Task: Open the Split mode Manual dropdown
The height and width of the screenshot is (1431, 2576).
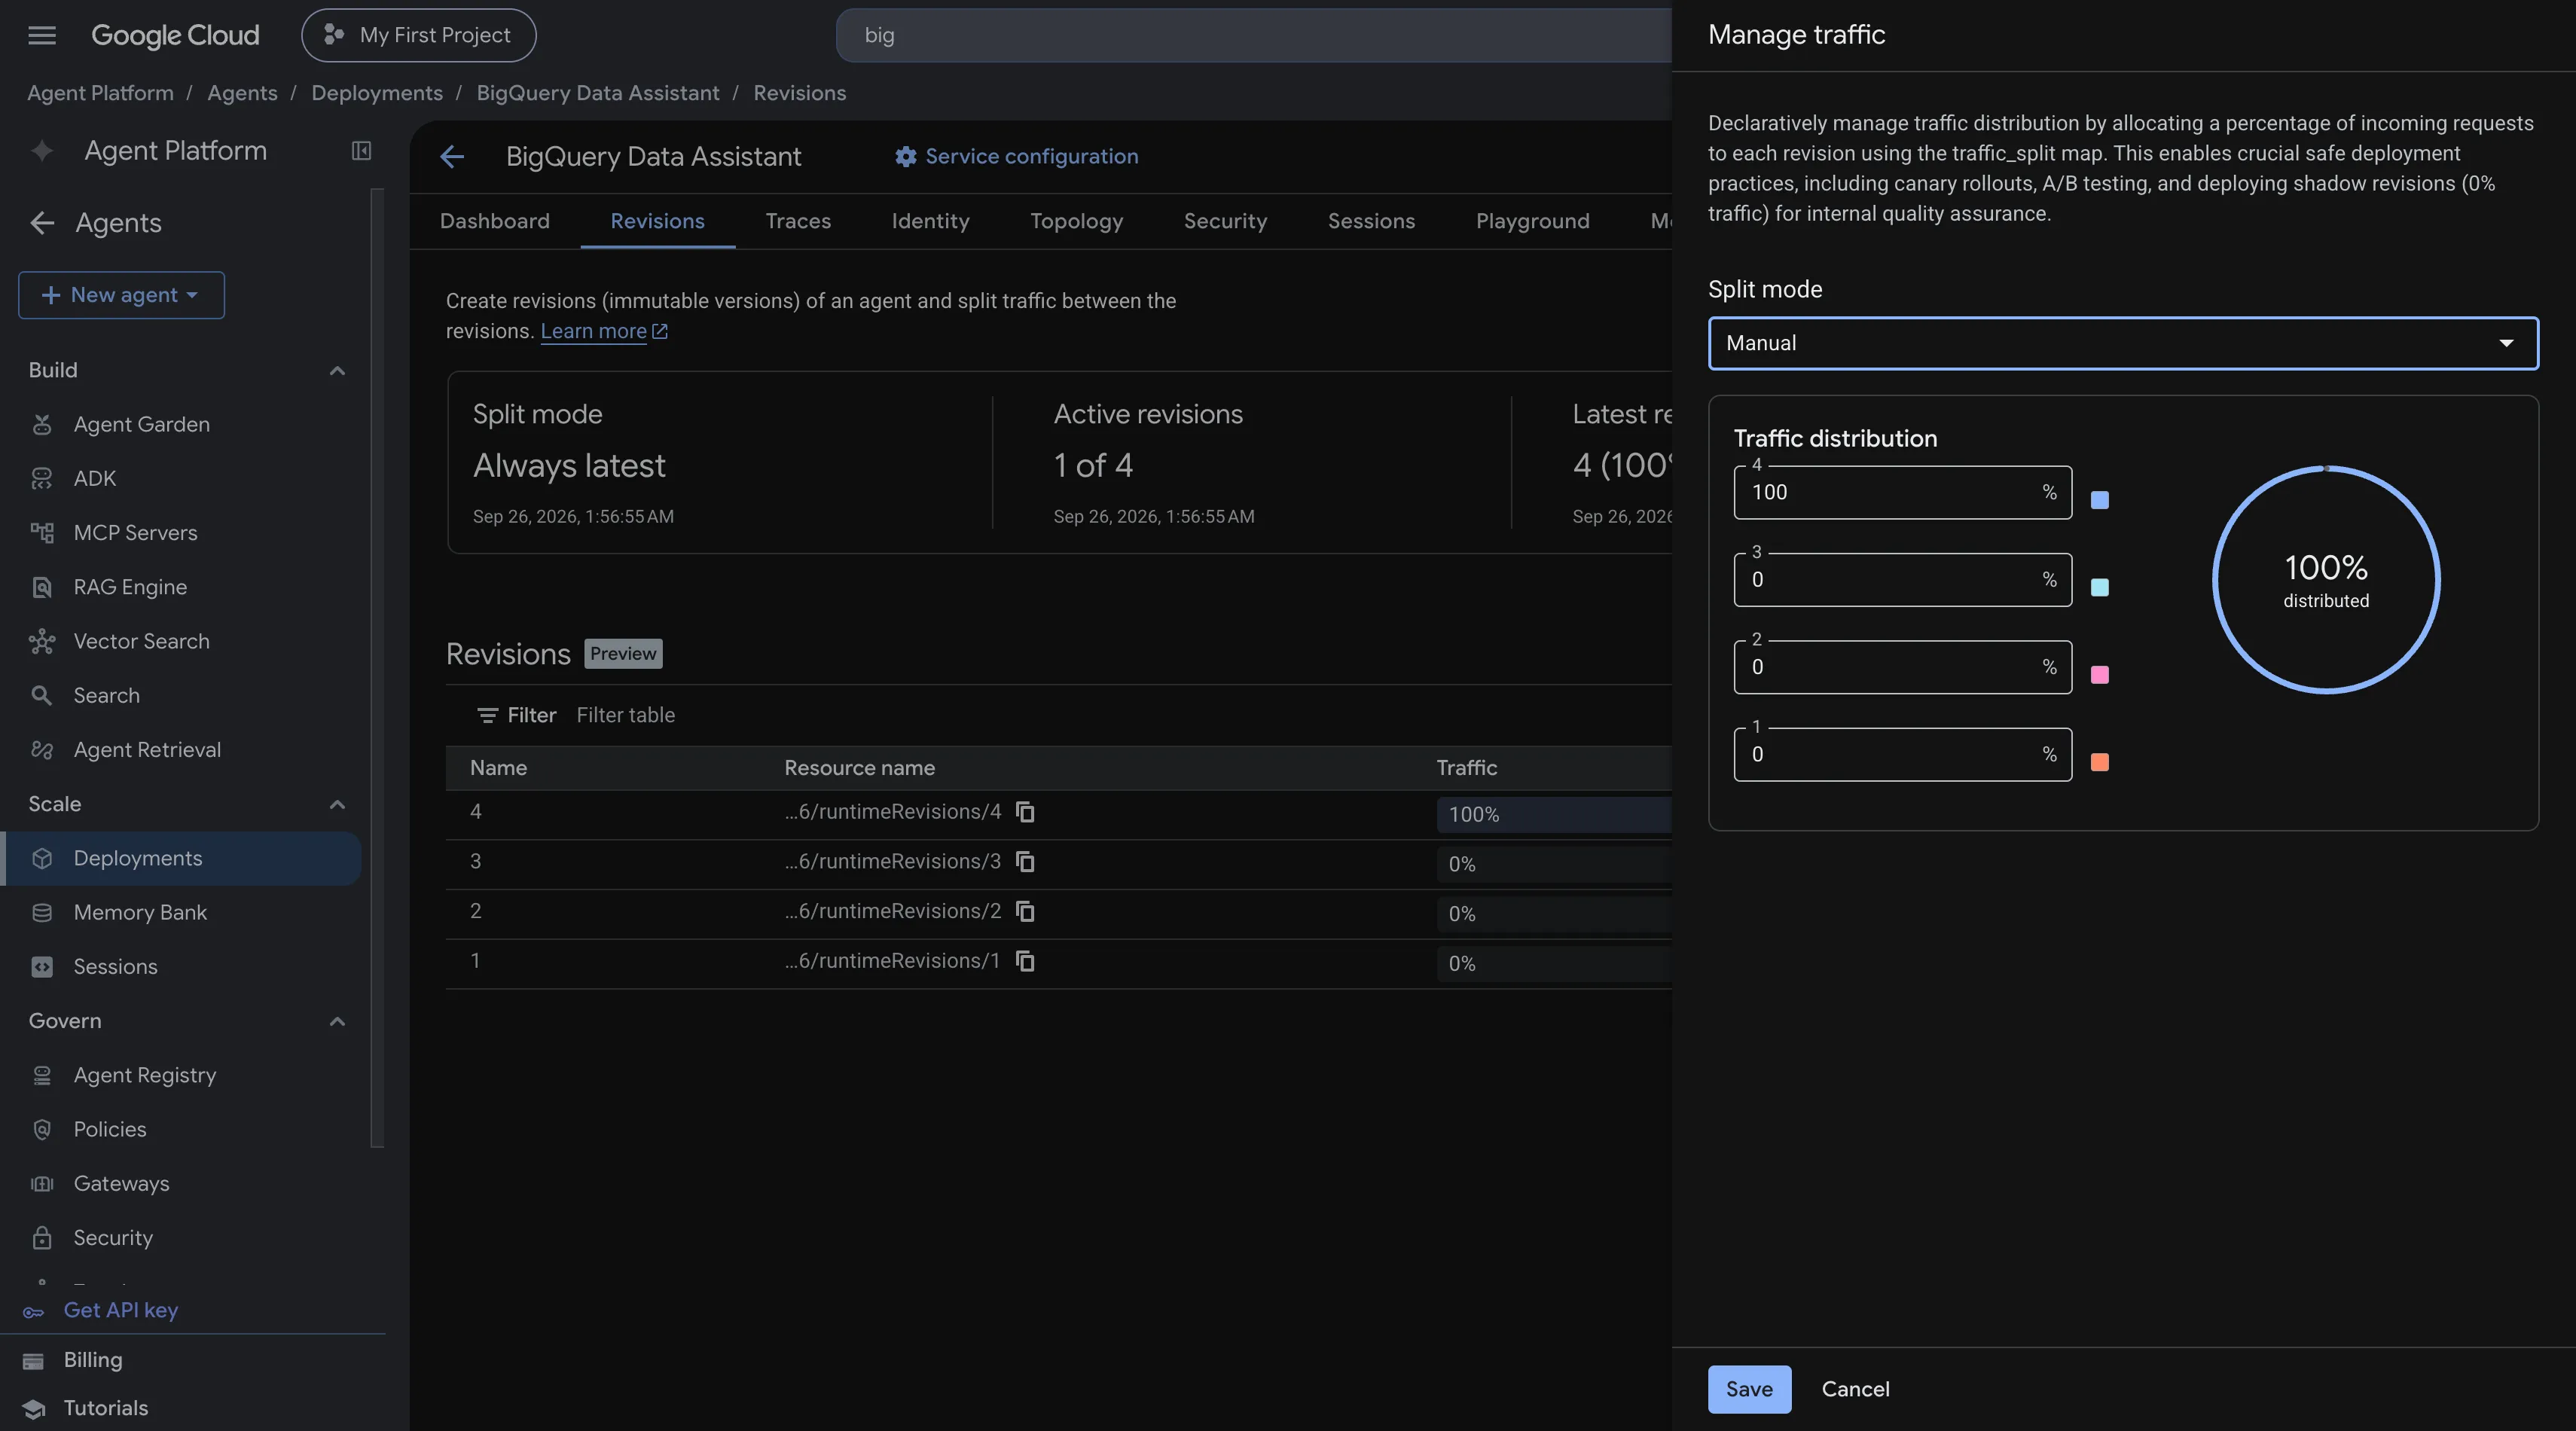Action: (x=2123, y=344)
